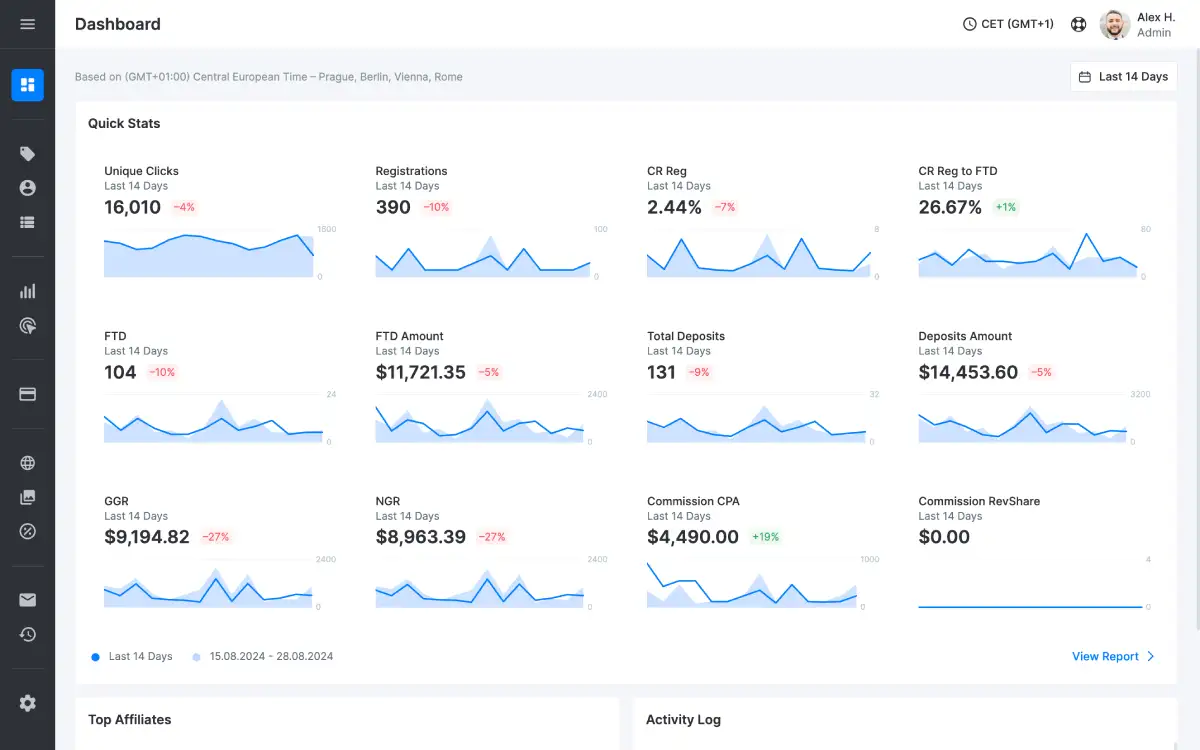Click the −9% badge on Total Deposits

699,372
